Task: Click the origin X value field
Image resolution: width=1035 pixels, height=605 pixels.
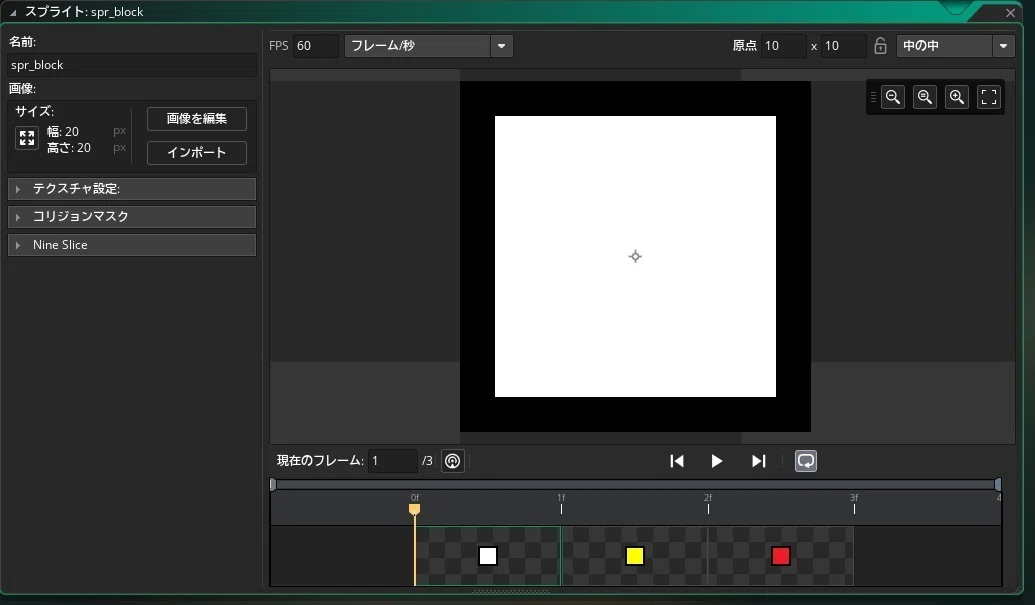Action: point(783,46)
